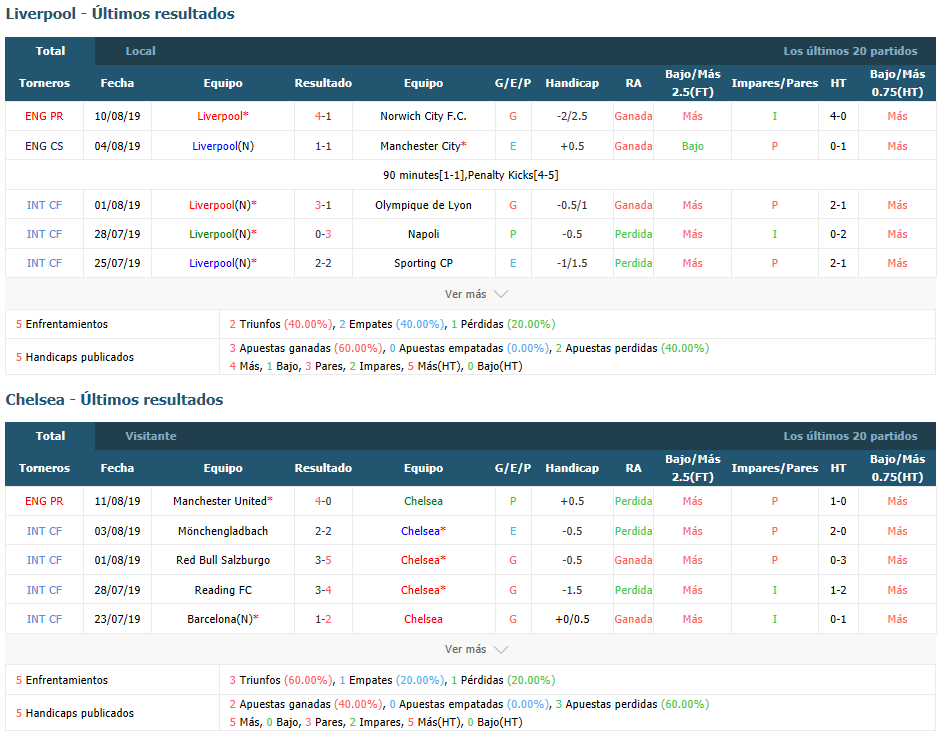Click Los últimos 20 partidos in Chelsea header
This screenshot has width=940, height=736.
tap(850, 436)
